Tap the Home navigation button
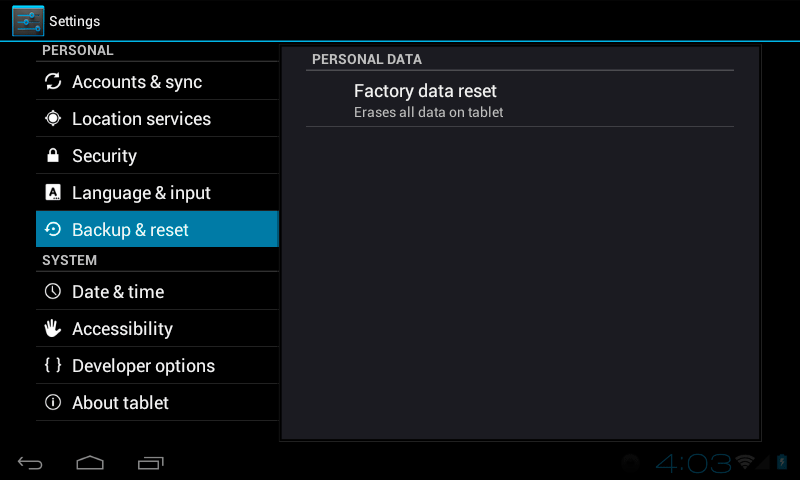This screenshot has width=800, height=480. coord(90,462)
